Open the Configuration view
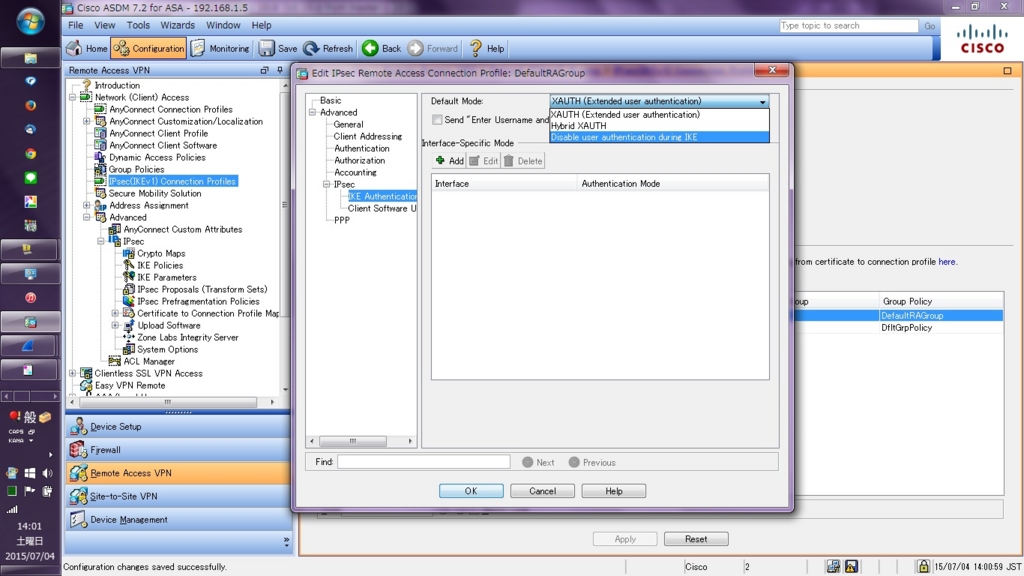1024x576 pixels. 149,48
